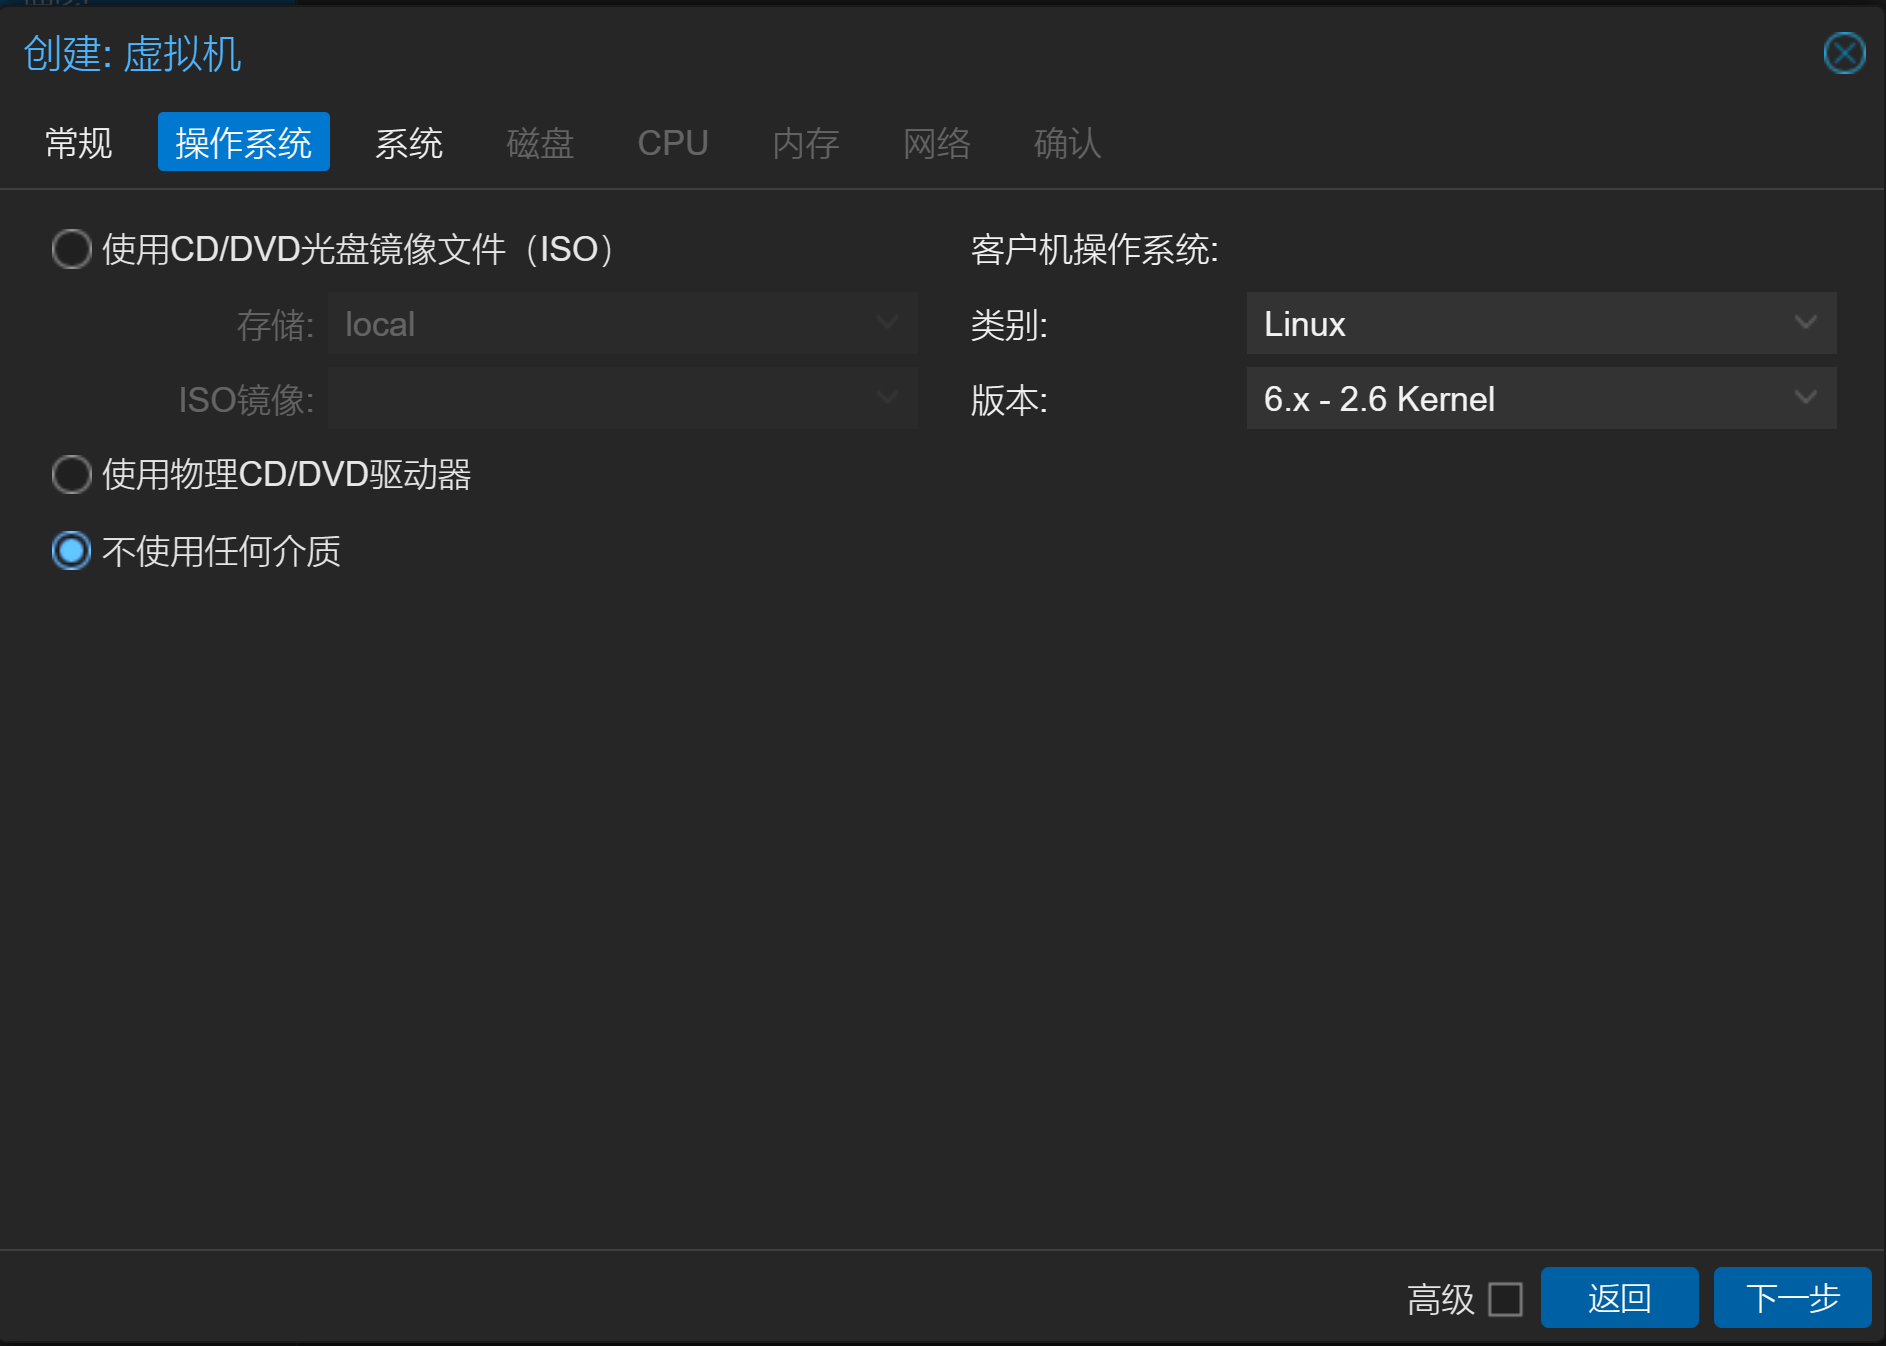Select the 常规 tab
The height and width of the screenshot is (1346, 1886).
point(79,143)
